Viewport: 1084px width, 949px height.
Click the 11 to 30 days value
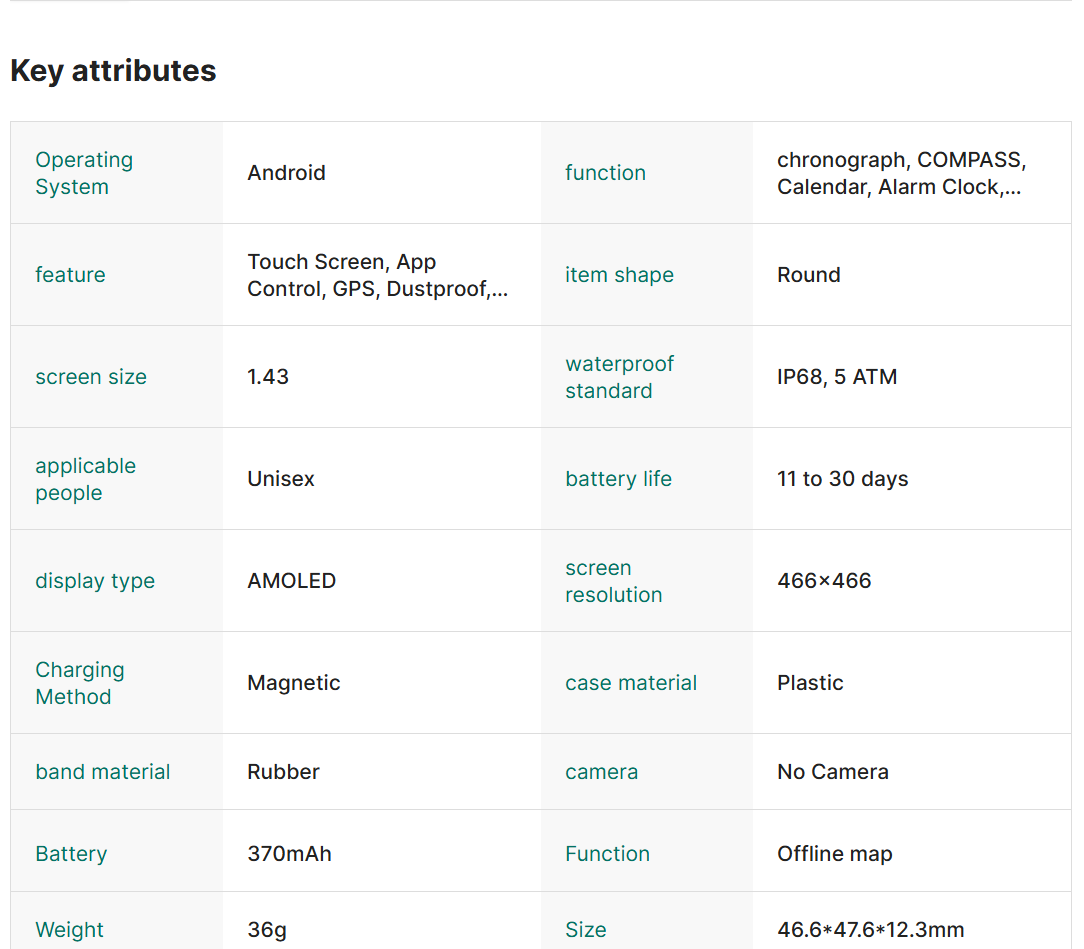tap(842, 479)
